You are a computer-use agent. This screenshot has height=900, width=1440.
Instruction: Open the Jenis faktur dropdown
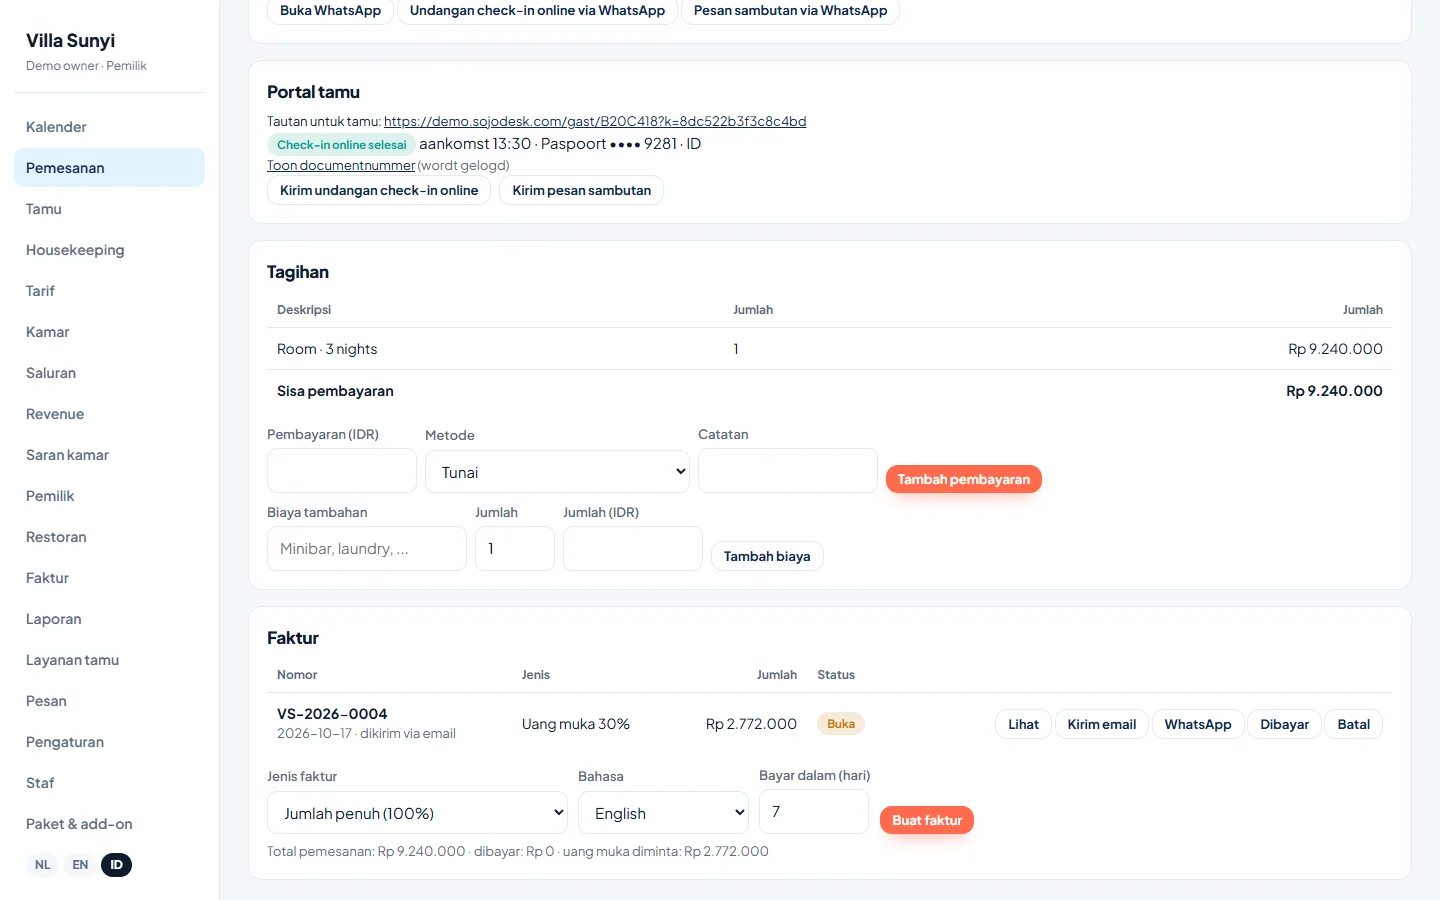[417, 813]
